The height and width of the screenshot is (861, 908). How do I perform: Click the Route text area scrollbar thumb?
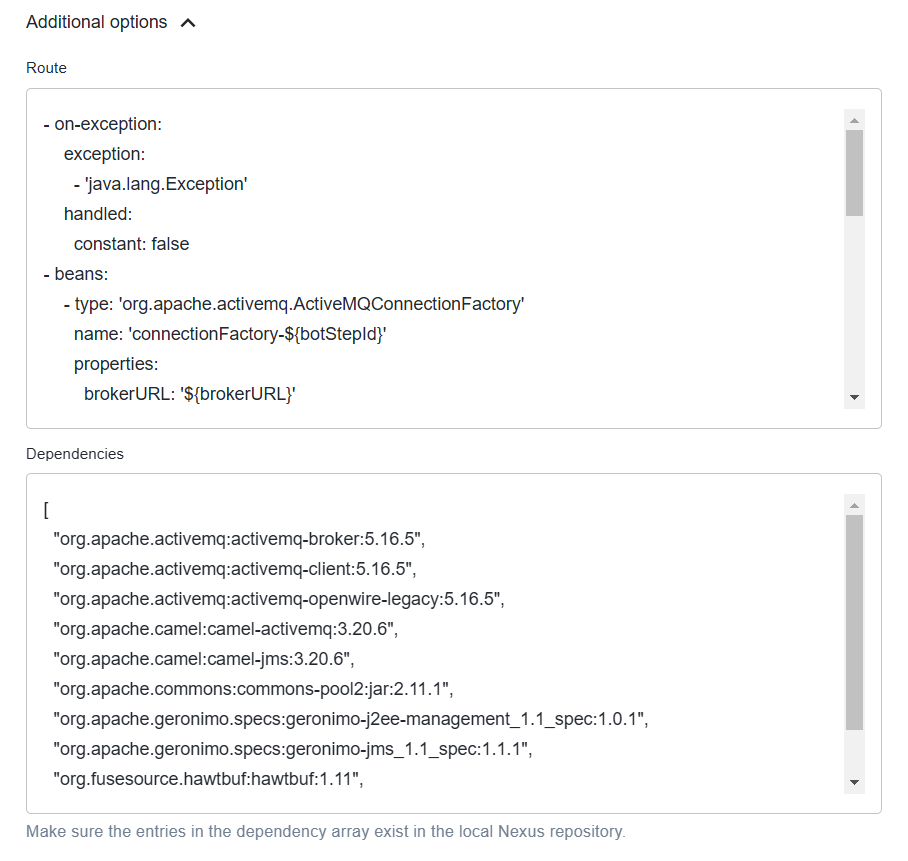pos(854,173)
